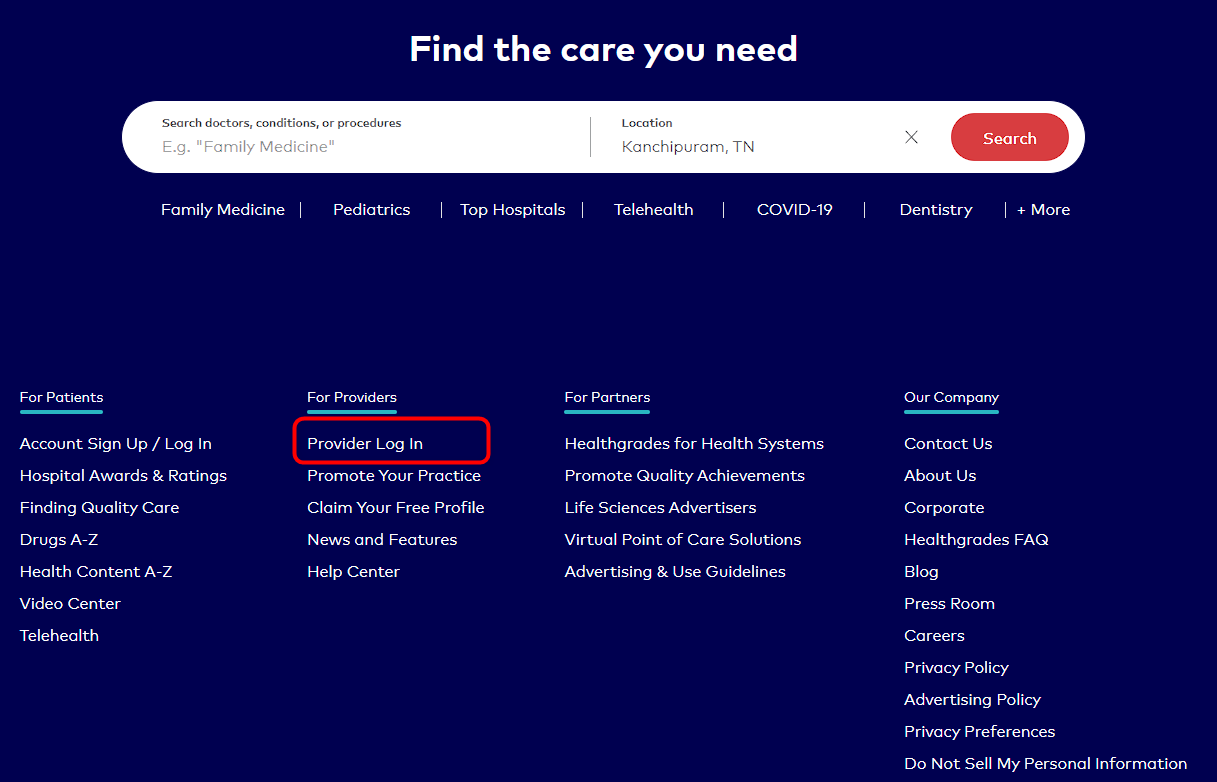Image resolution: width=1217 pixels, height=782 pixels.
Task: Open the Pediatrics quick link
Action: 372,210
